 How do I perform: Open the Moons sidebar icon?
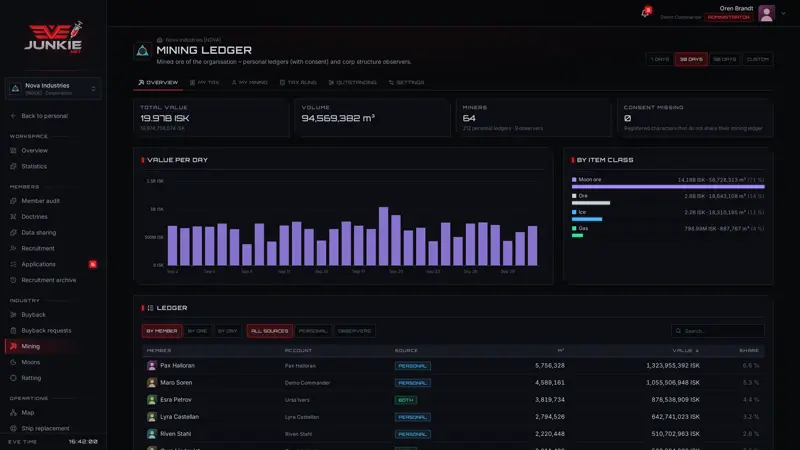(13, 362)
